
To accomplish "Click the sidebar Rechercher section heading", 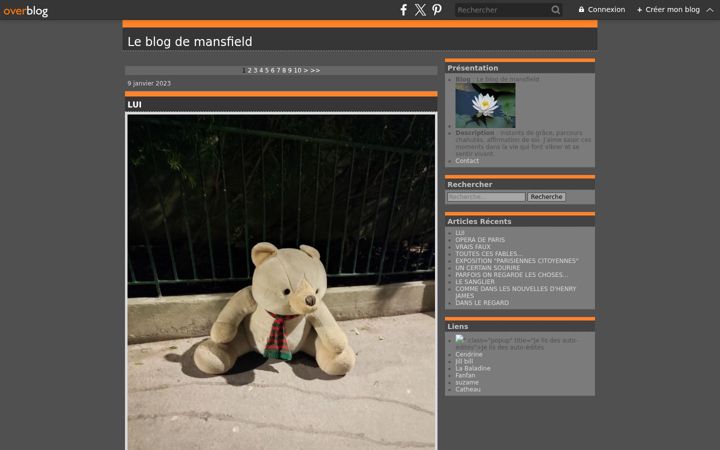I will pos(470,184).
